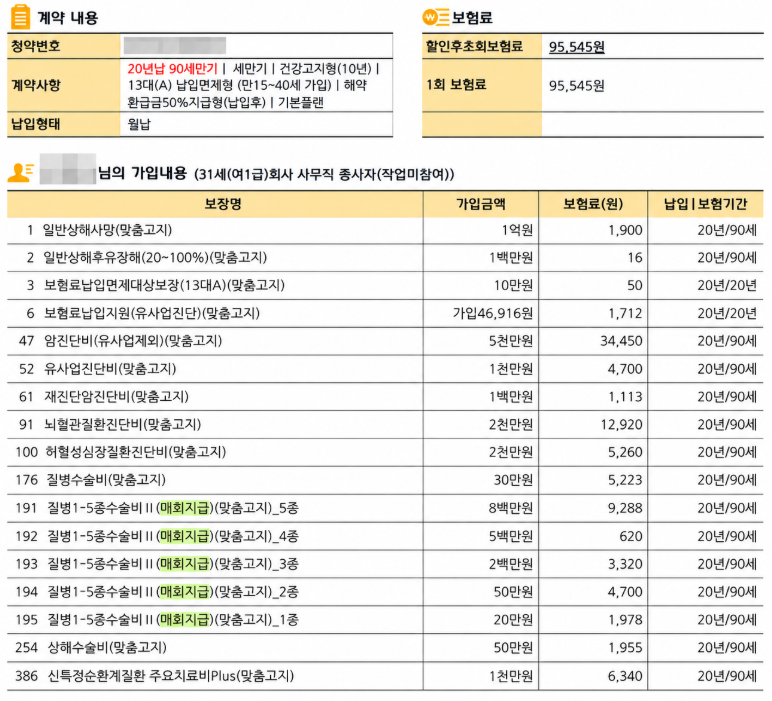Screen dimensions: 772x701
Task: Click the 계약사항 label cell
Action: coord(64,85)
